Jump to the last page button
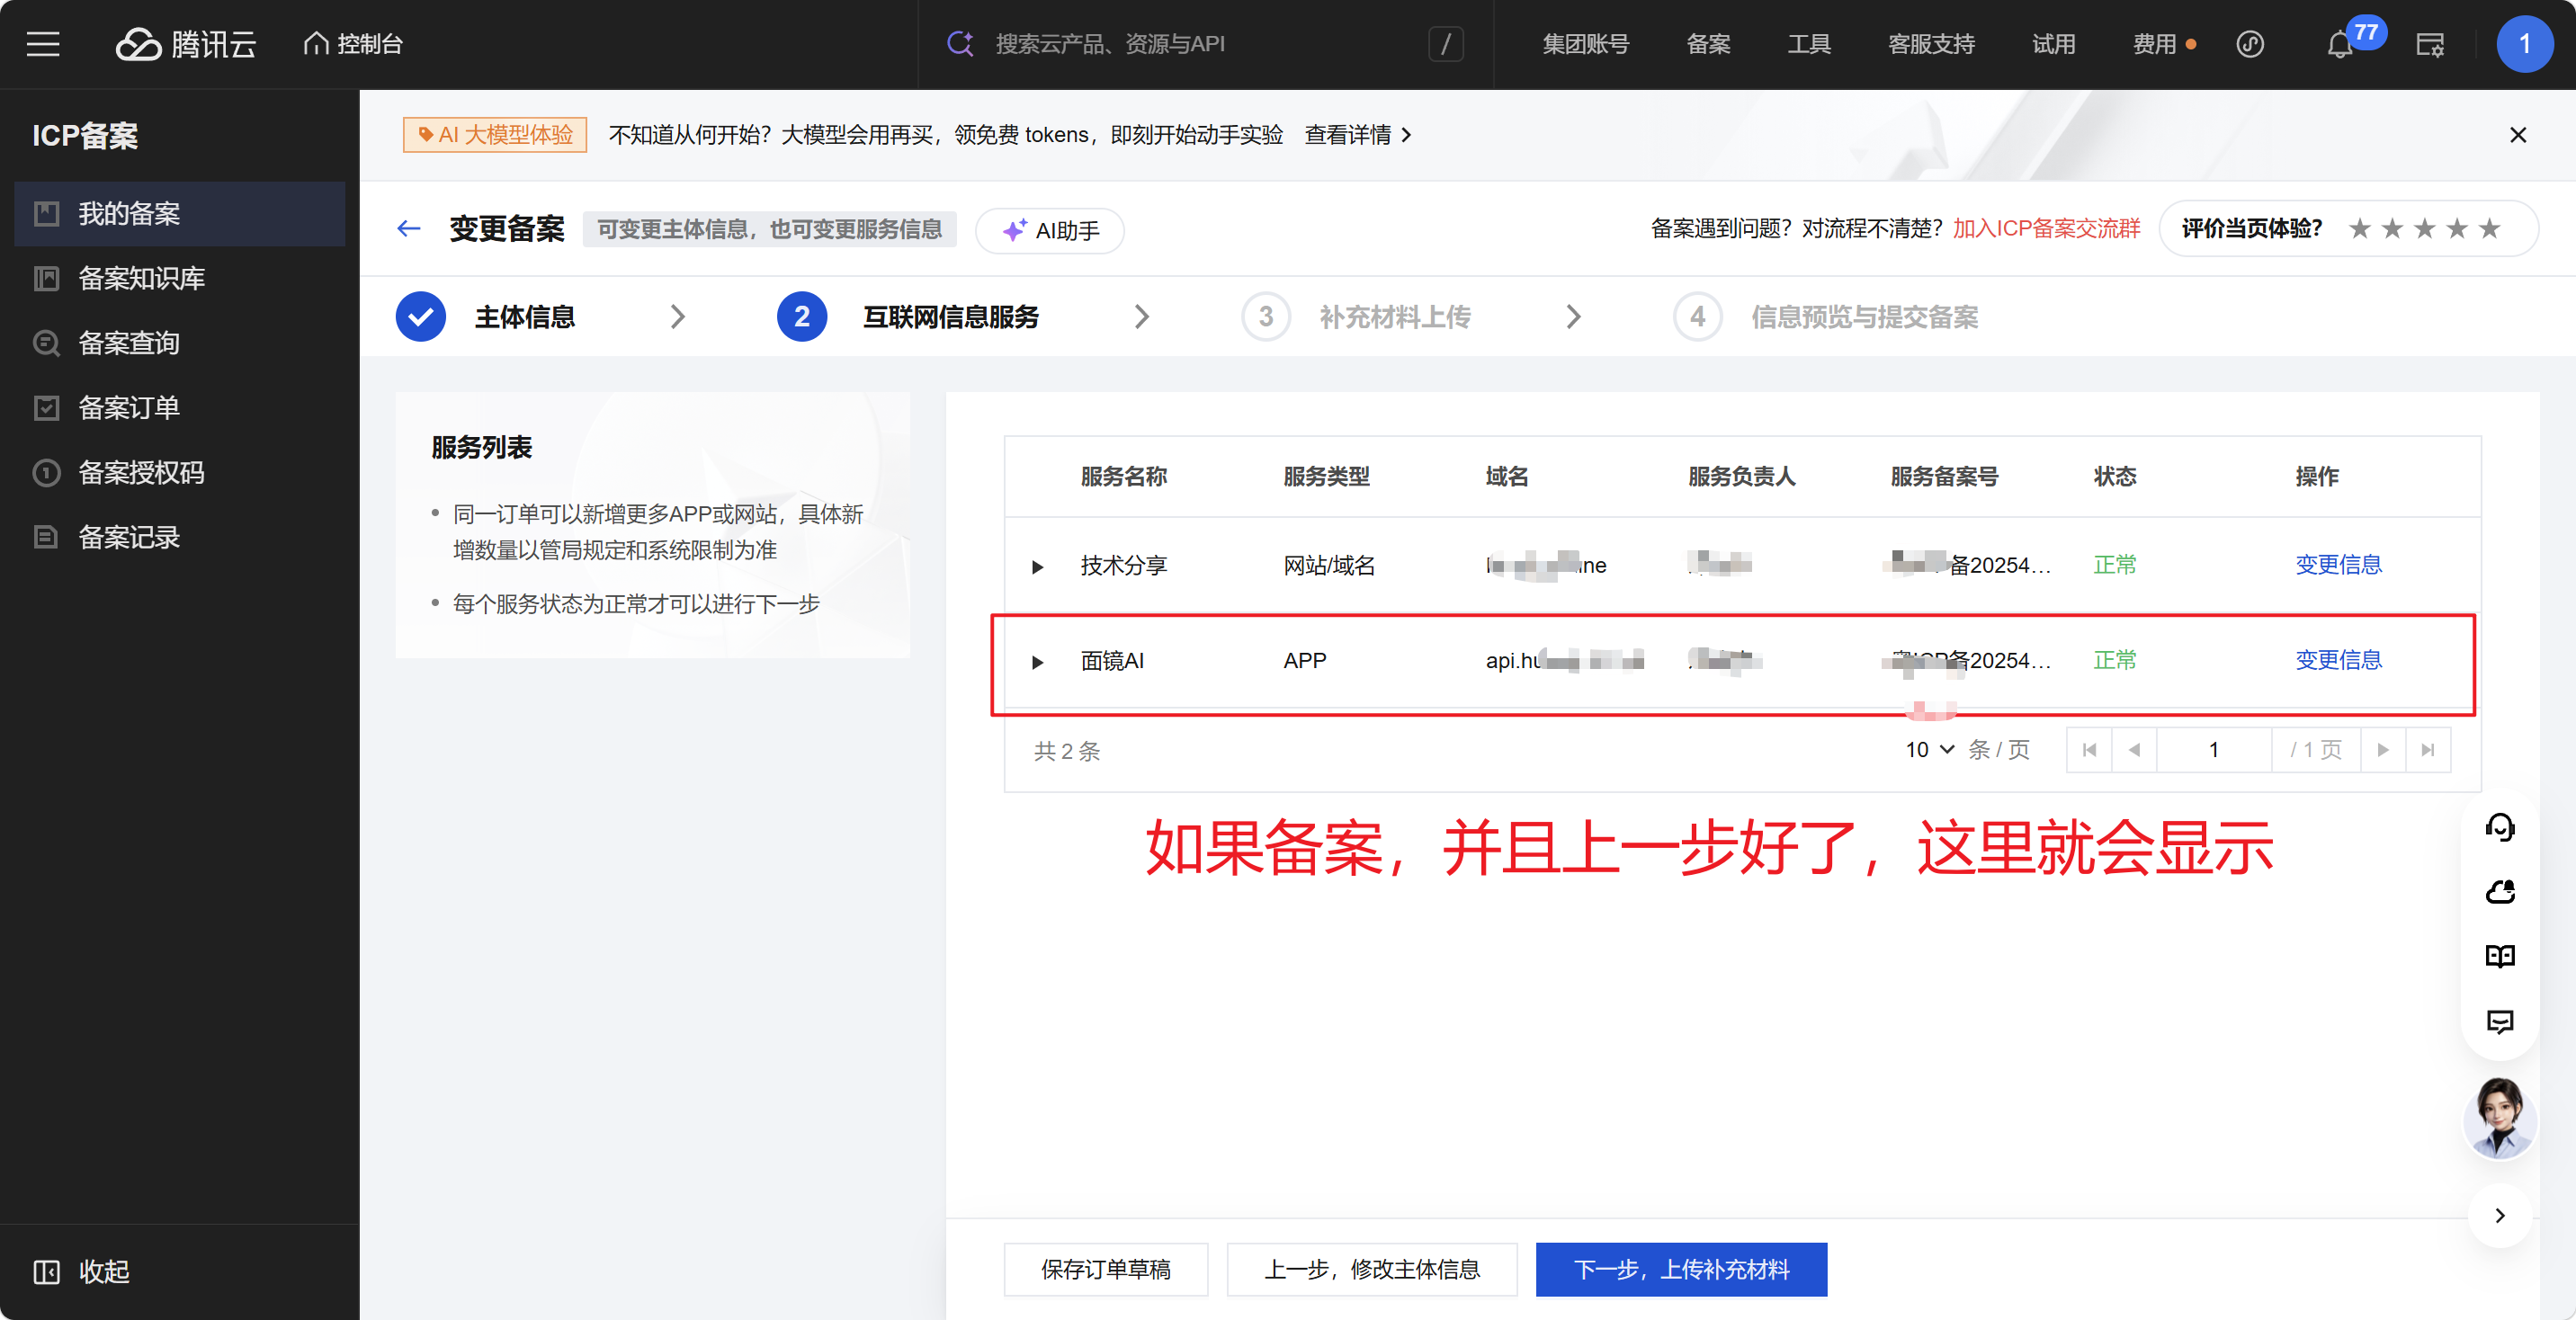Image resolution: width=2576 pixels, height=1320 pixels. (2428, 750)
